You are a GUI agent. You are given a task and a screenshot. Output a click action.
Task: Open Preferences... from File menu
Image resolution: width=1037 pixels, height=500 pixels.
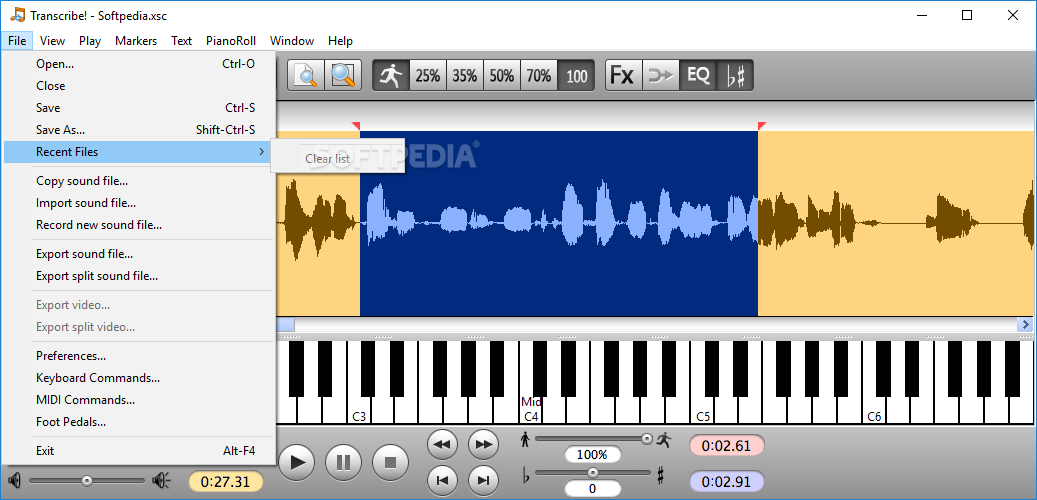click(x=138, y=356)
